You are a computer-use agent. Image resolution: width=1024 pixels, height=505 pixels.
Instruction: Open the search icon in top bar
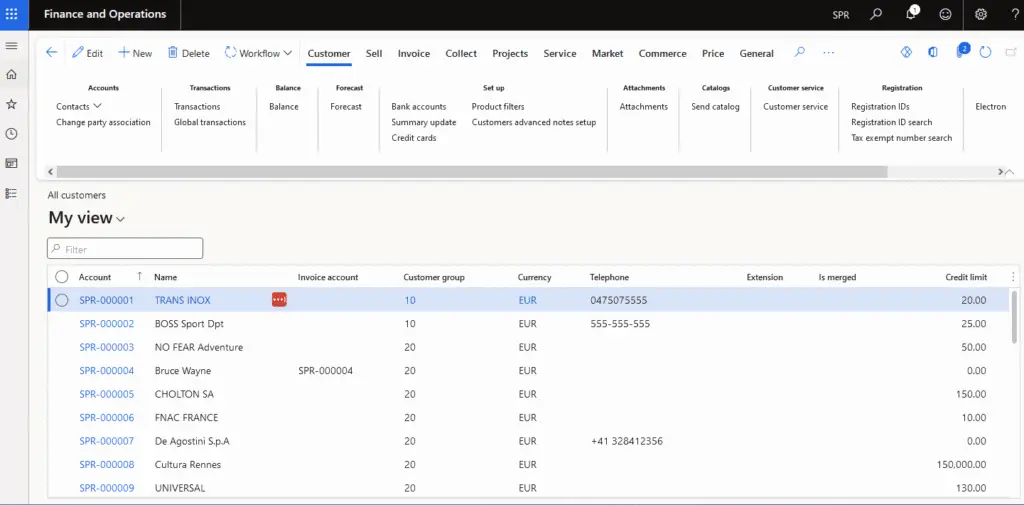876,14
